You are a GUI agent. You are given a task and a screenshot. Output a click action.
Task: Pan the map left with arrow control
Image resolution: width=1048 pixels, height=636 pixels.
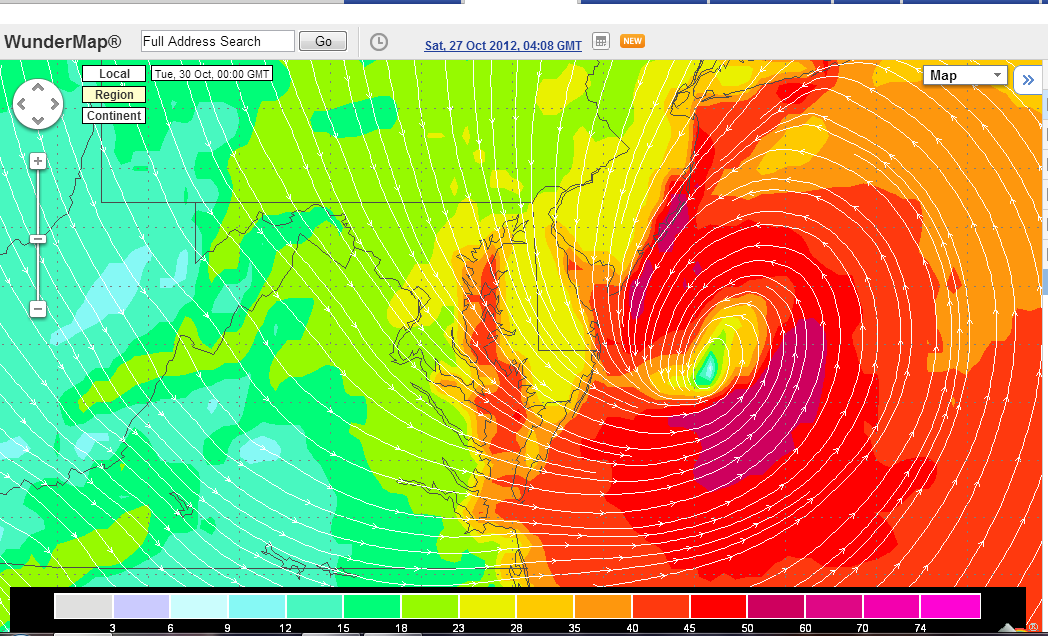coord(21,104)
